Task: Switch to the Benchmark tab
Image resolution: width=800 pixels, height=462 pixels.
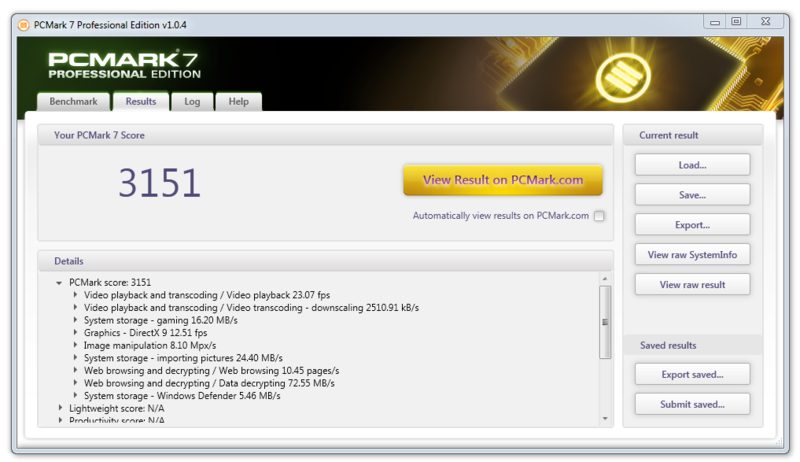Action: 73,101
